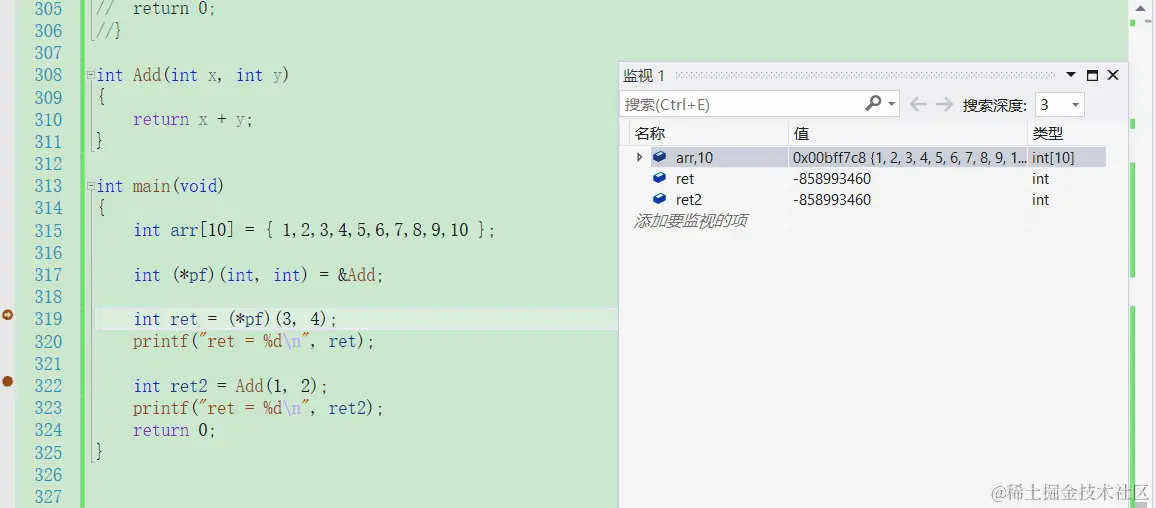Open the Watch 1 window options dropdown
Viewport: 1156px width, 508px height.
pyautogui.click(x=1071, y=75)
